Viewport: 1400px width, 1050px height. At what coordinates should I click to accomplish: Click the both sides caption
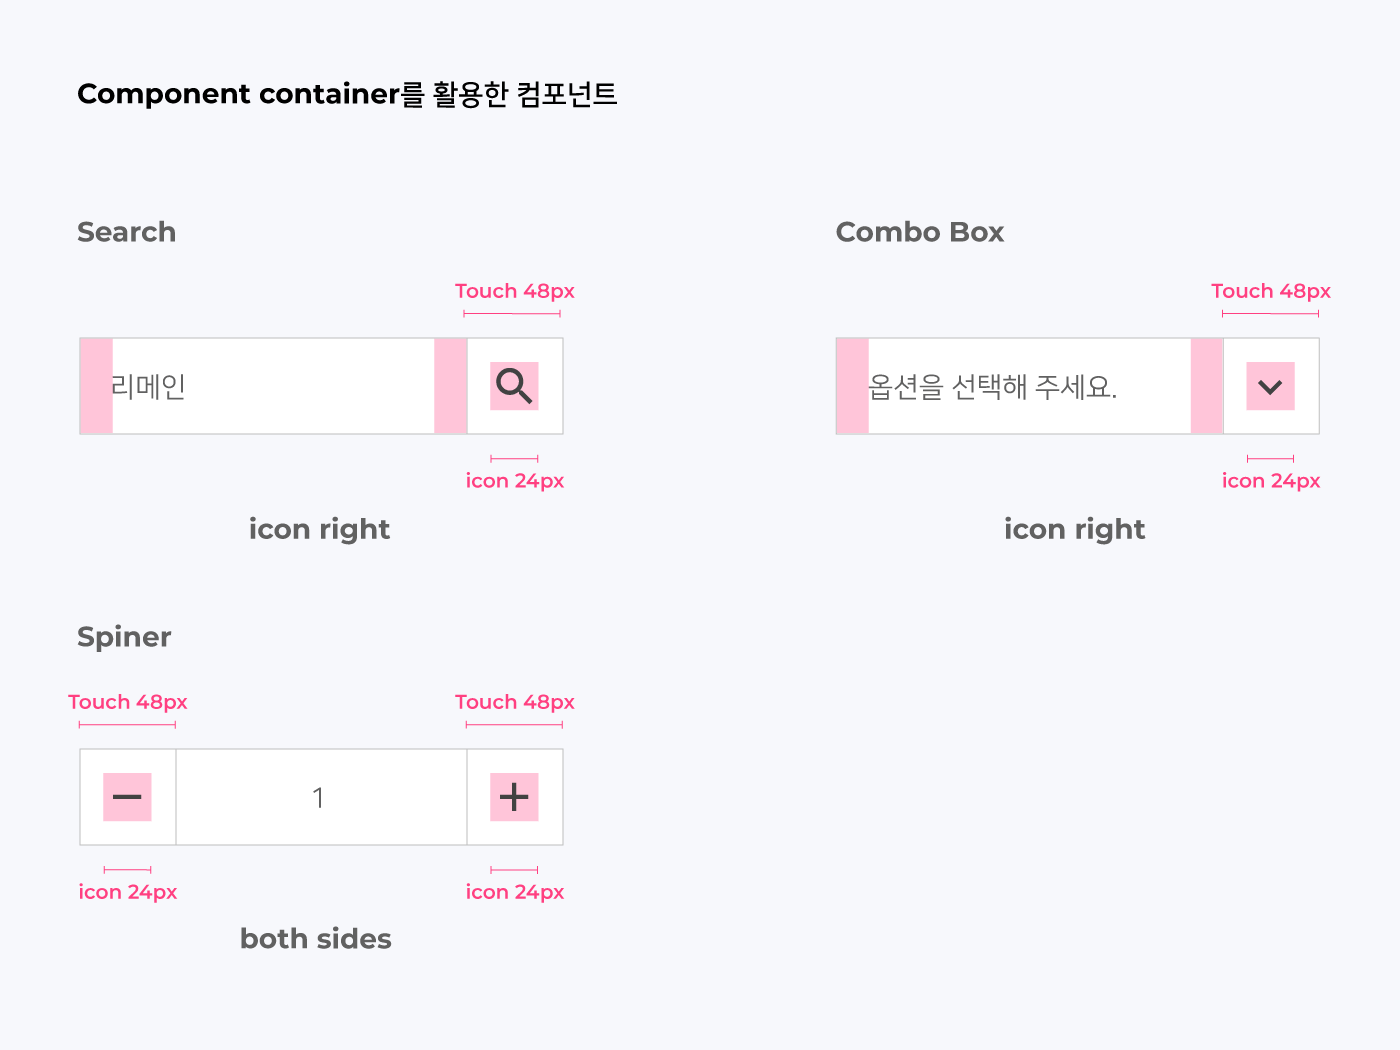click(316, 939)
